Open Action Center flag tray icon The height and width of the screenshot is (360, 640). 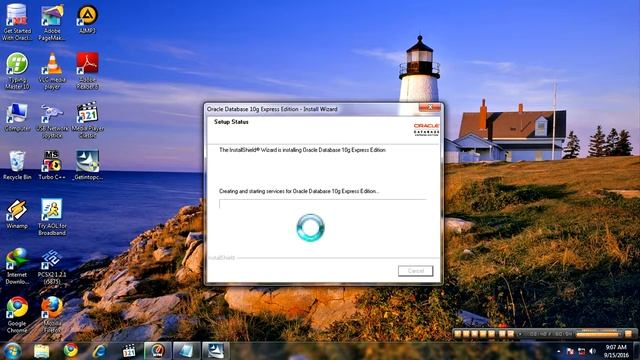pos(570,351)
